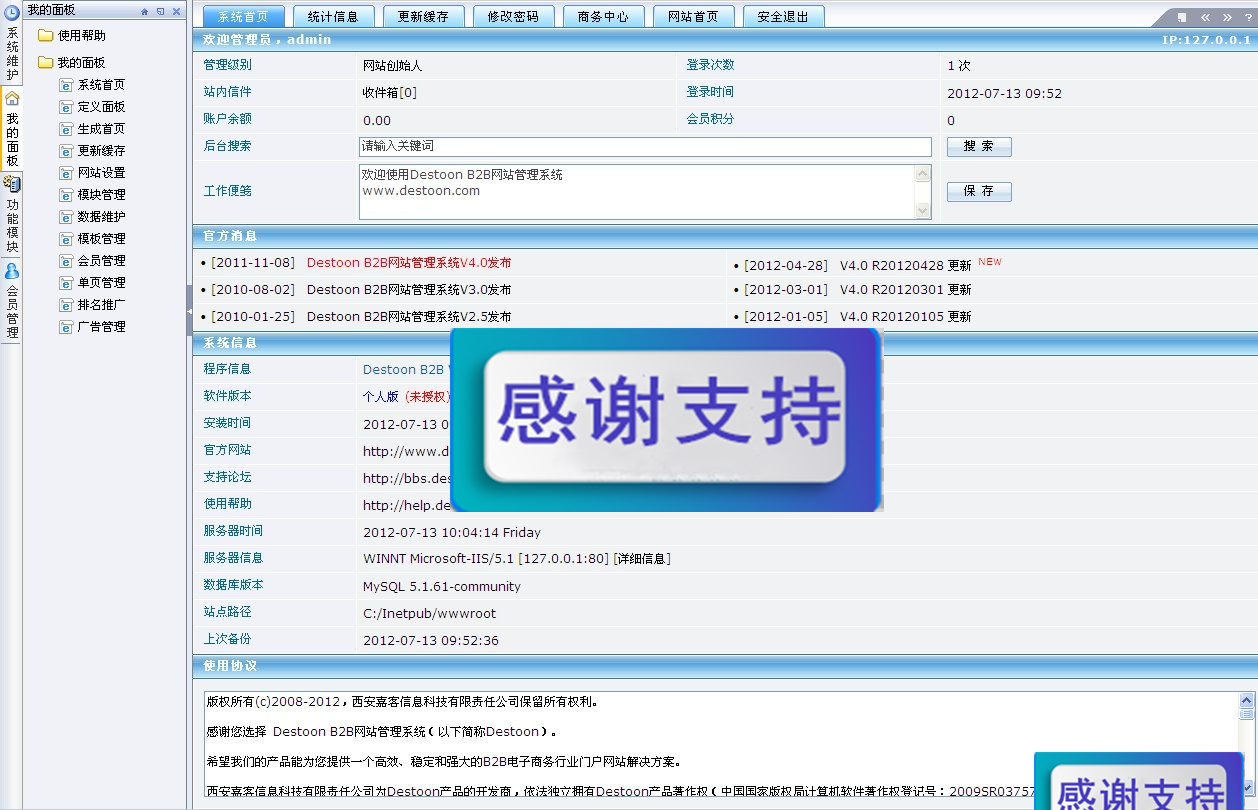Click the login time 2012-07-13 09:52
This screenshot has height=810, width=1258.
pyautogui.click(x=1005, y=94)
